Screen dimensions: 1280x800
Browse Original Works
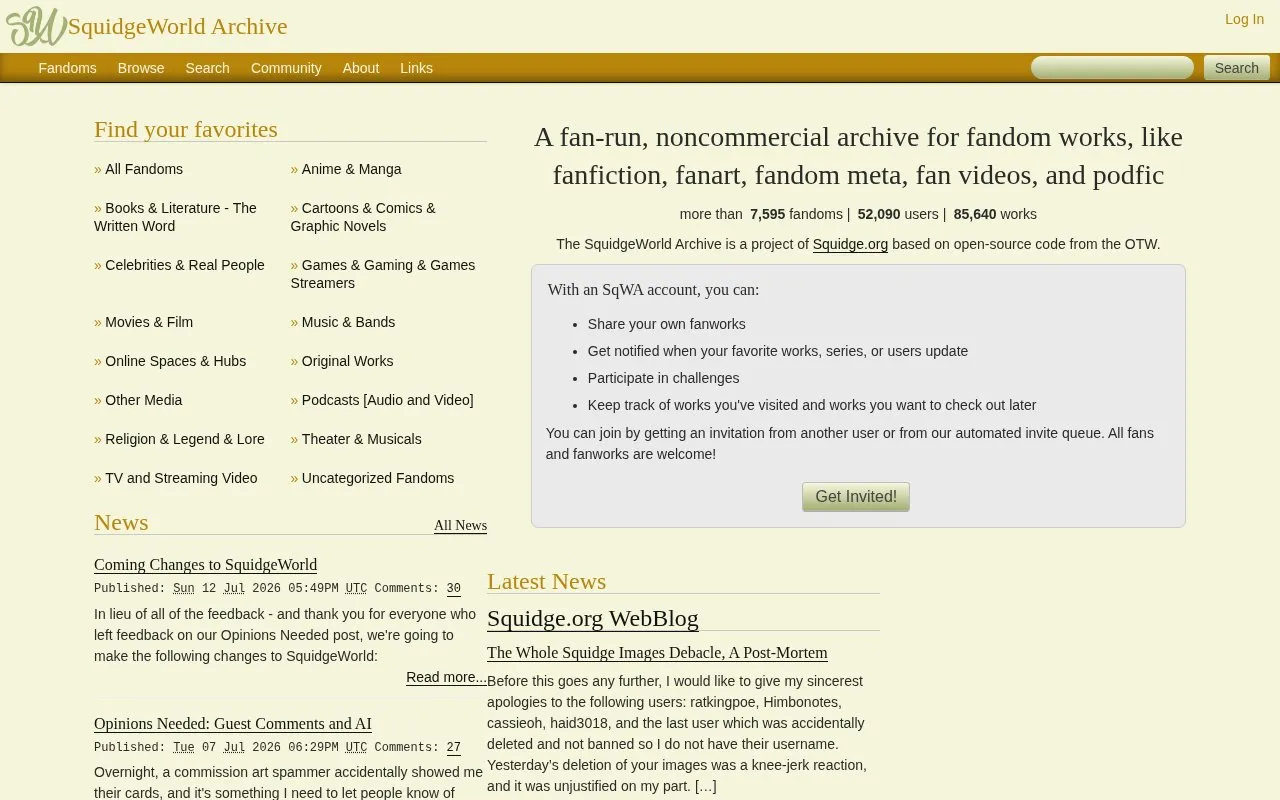347,361
